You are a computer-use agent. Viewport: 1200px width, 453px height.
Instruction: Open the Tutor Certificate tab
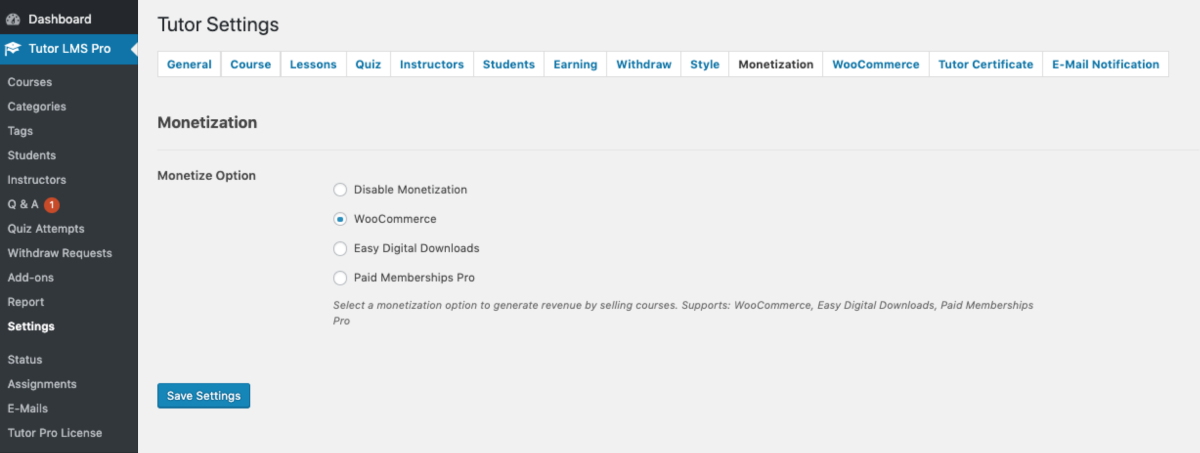tap(986, 64)
